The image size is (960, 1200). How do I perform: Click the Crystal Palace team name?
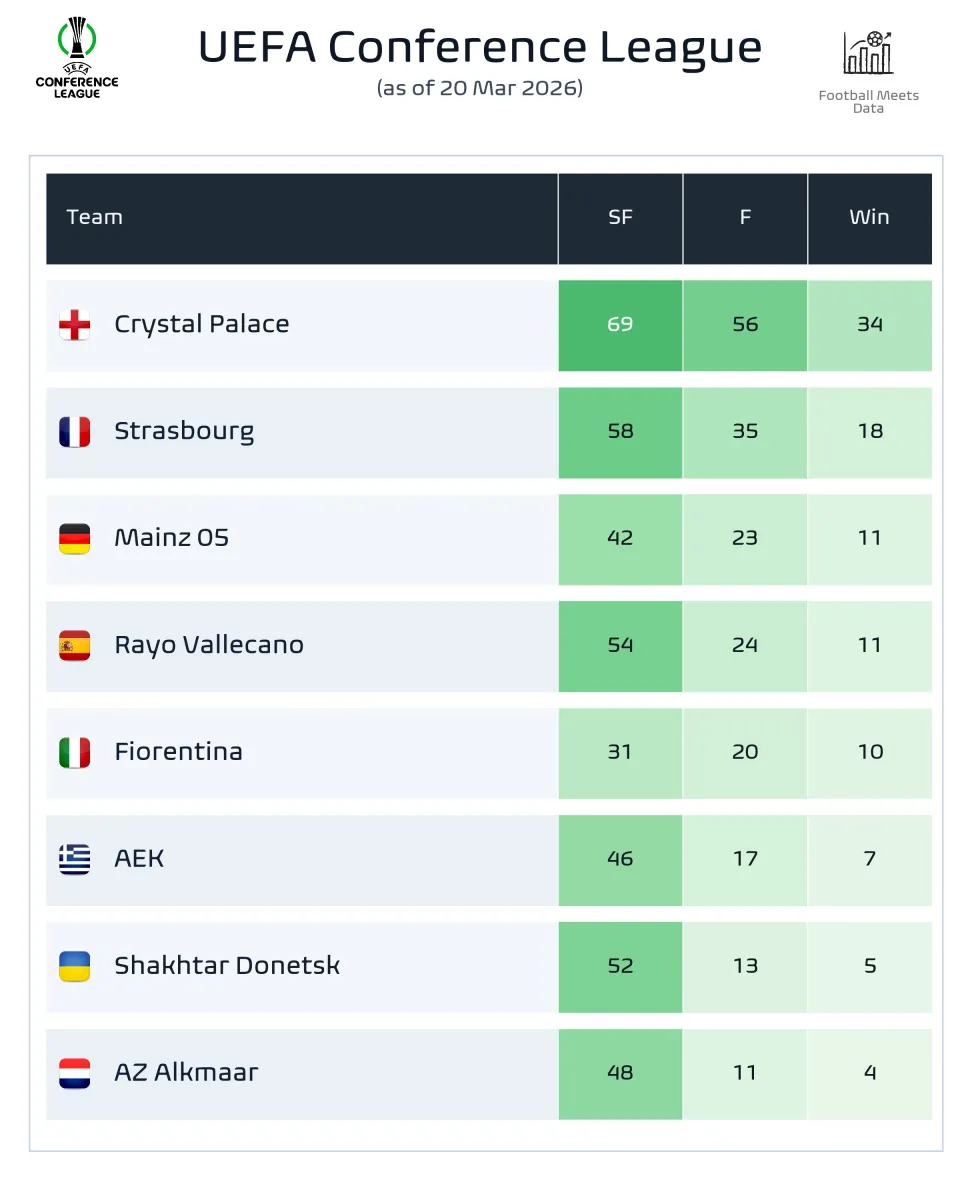pos(202,325)
